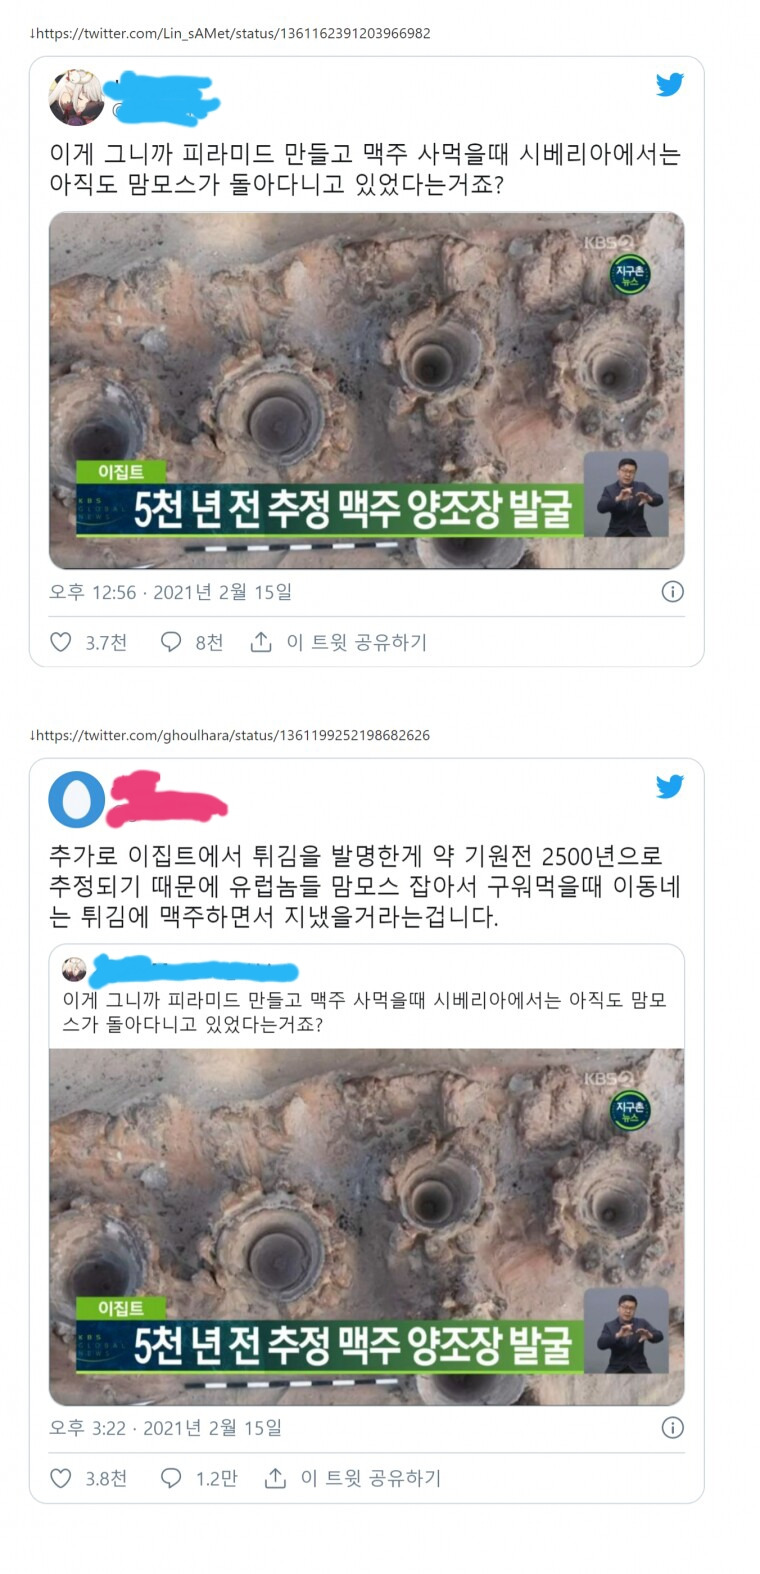Share the second tweet via 이 트윗 공유하기
760x1574 pixels.
click(353, 1478)
